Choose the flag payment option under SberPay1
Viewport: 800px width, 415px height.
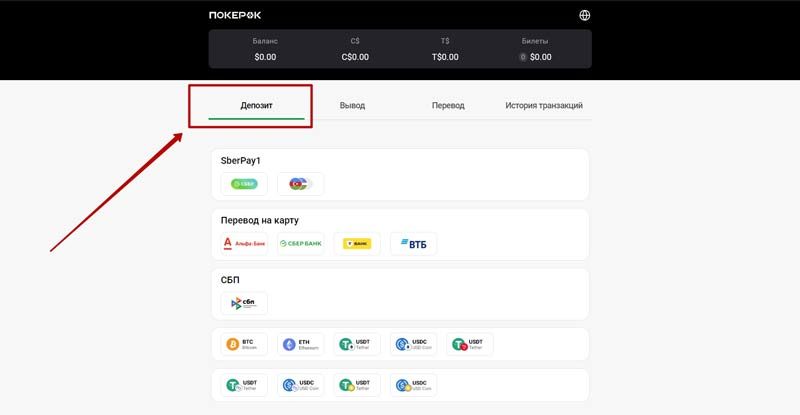[300, 184]
